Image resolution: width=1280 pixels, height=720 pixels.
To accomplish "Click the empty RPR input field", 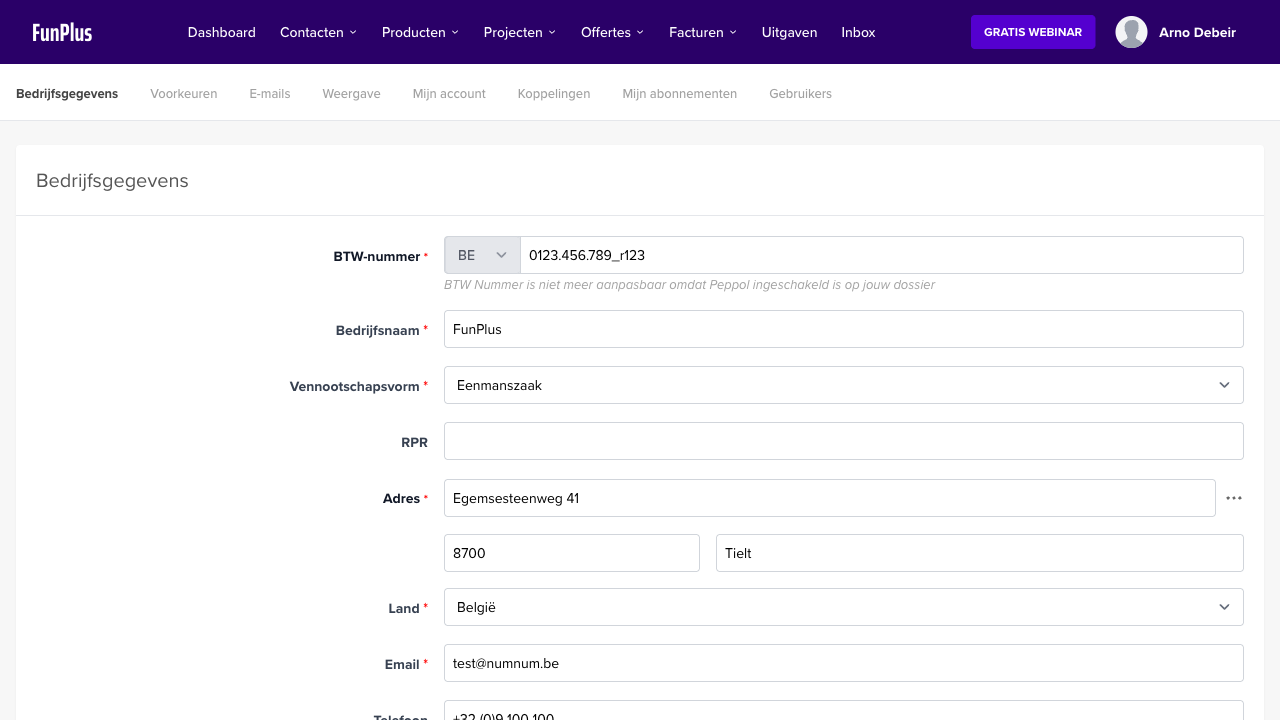I will tap(843, 441).
